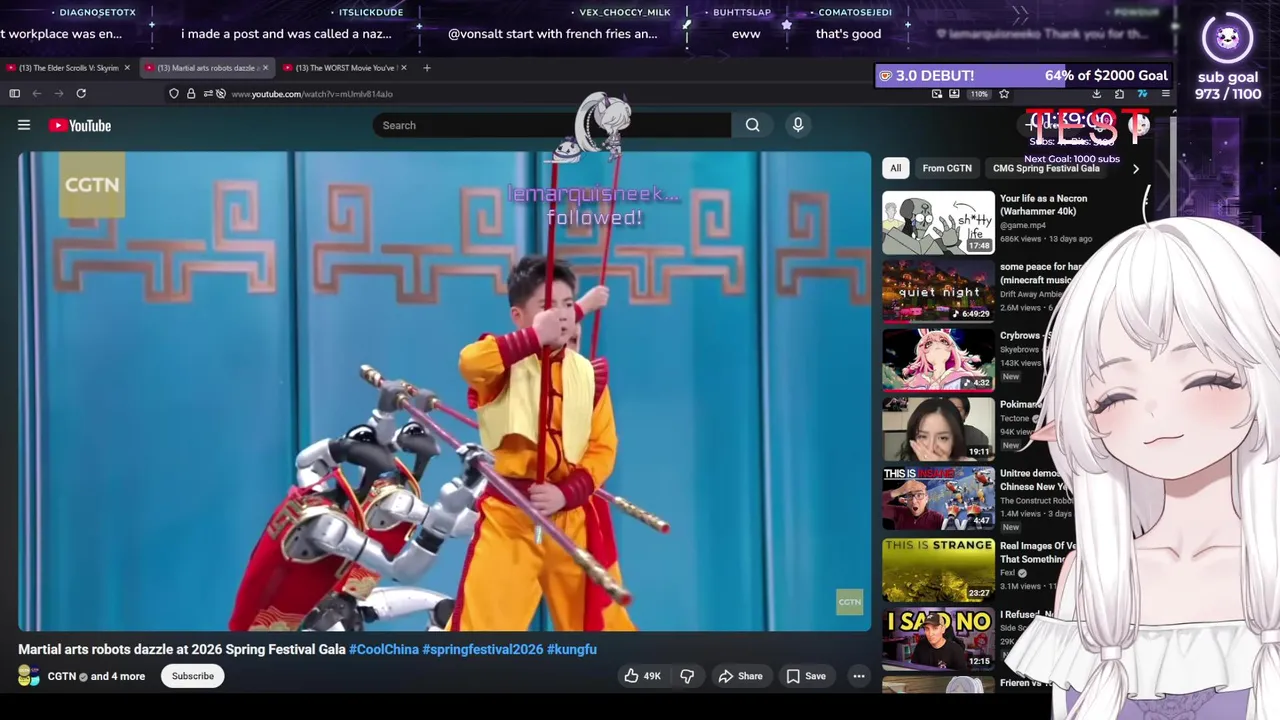Show more filter chips with right chevron
This screenshot has width=1280, height=720.
1135,169
